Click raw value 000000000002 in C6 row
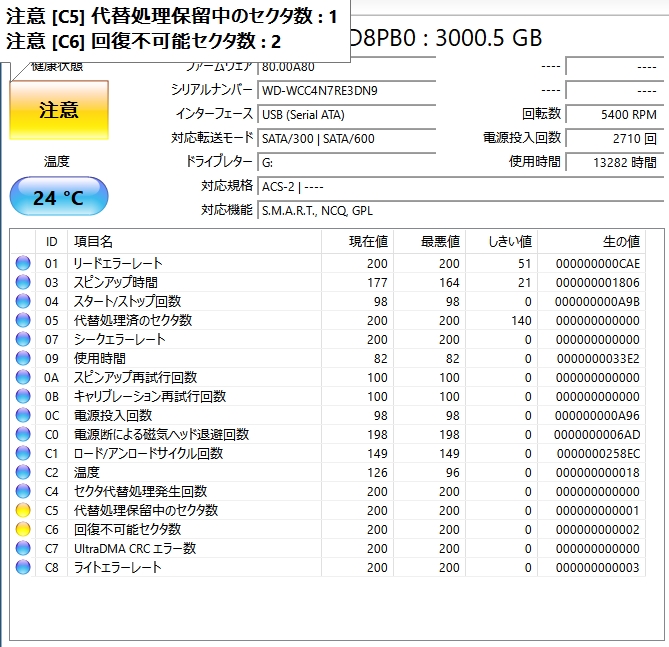669x647 pixels. pyautogui.click(x=597, y=529)
